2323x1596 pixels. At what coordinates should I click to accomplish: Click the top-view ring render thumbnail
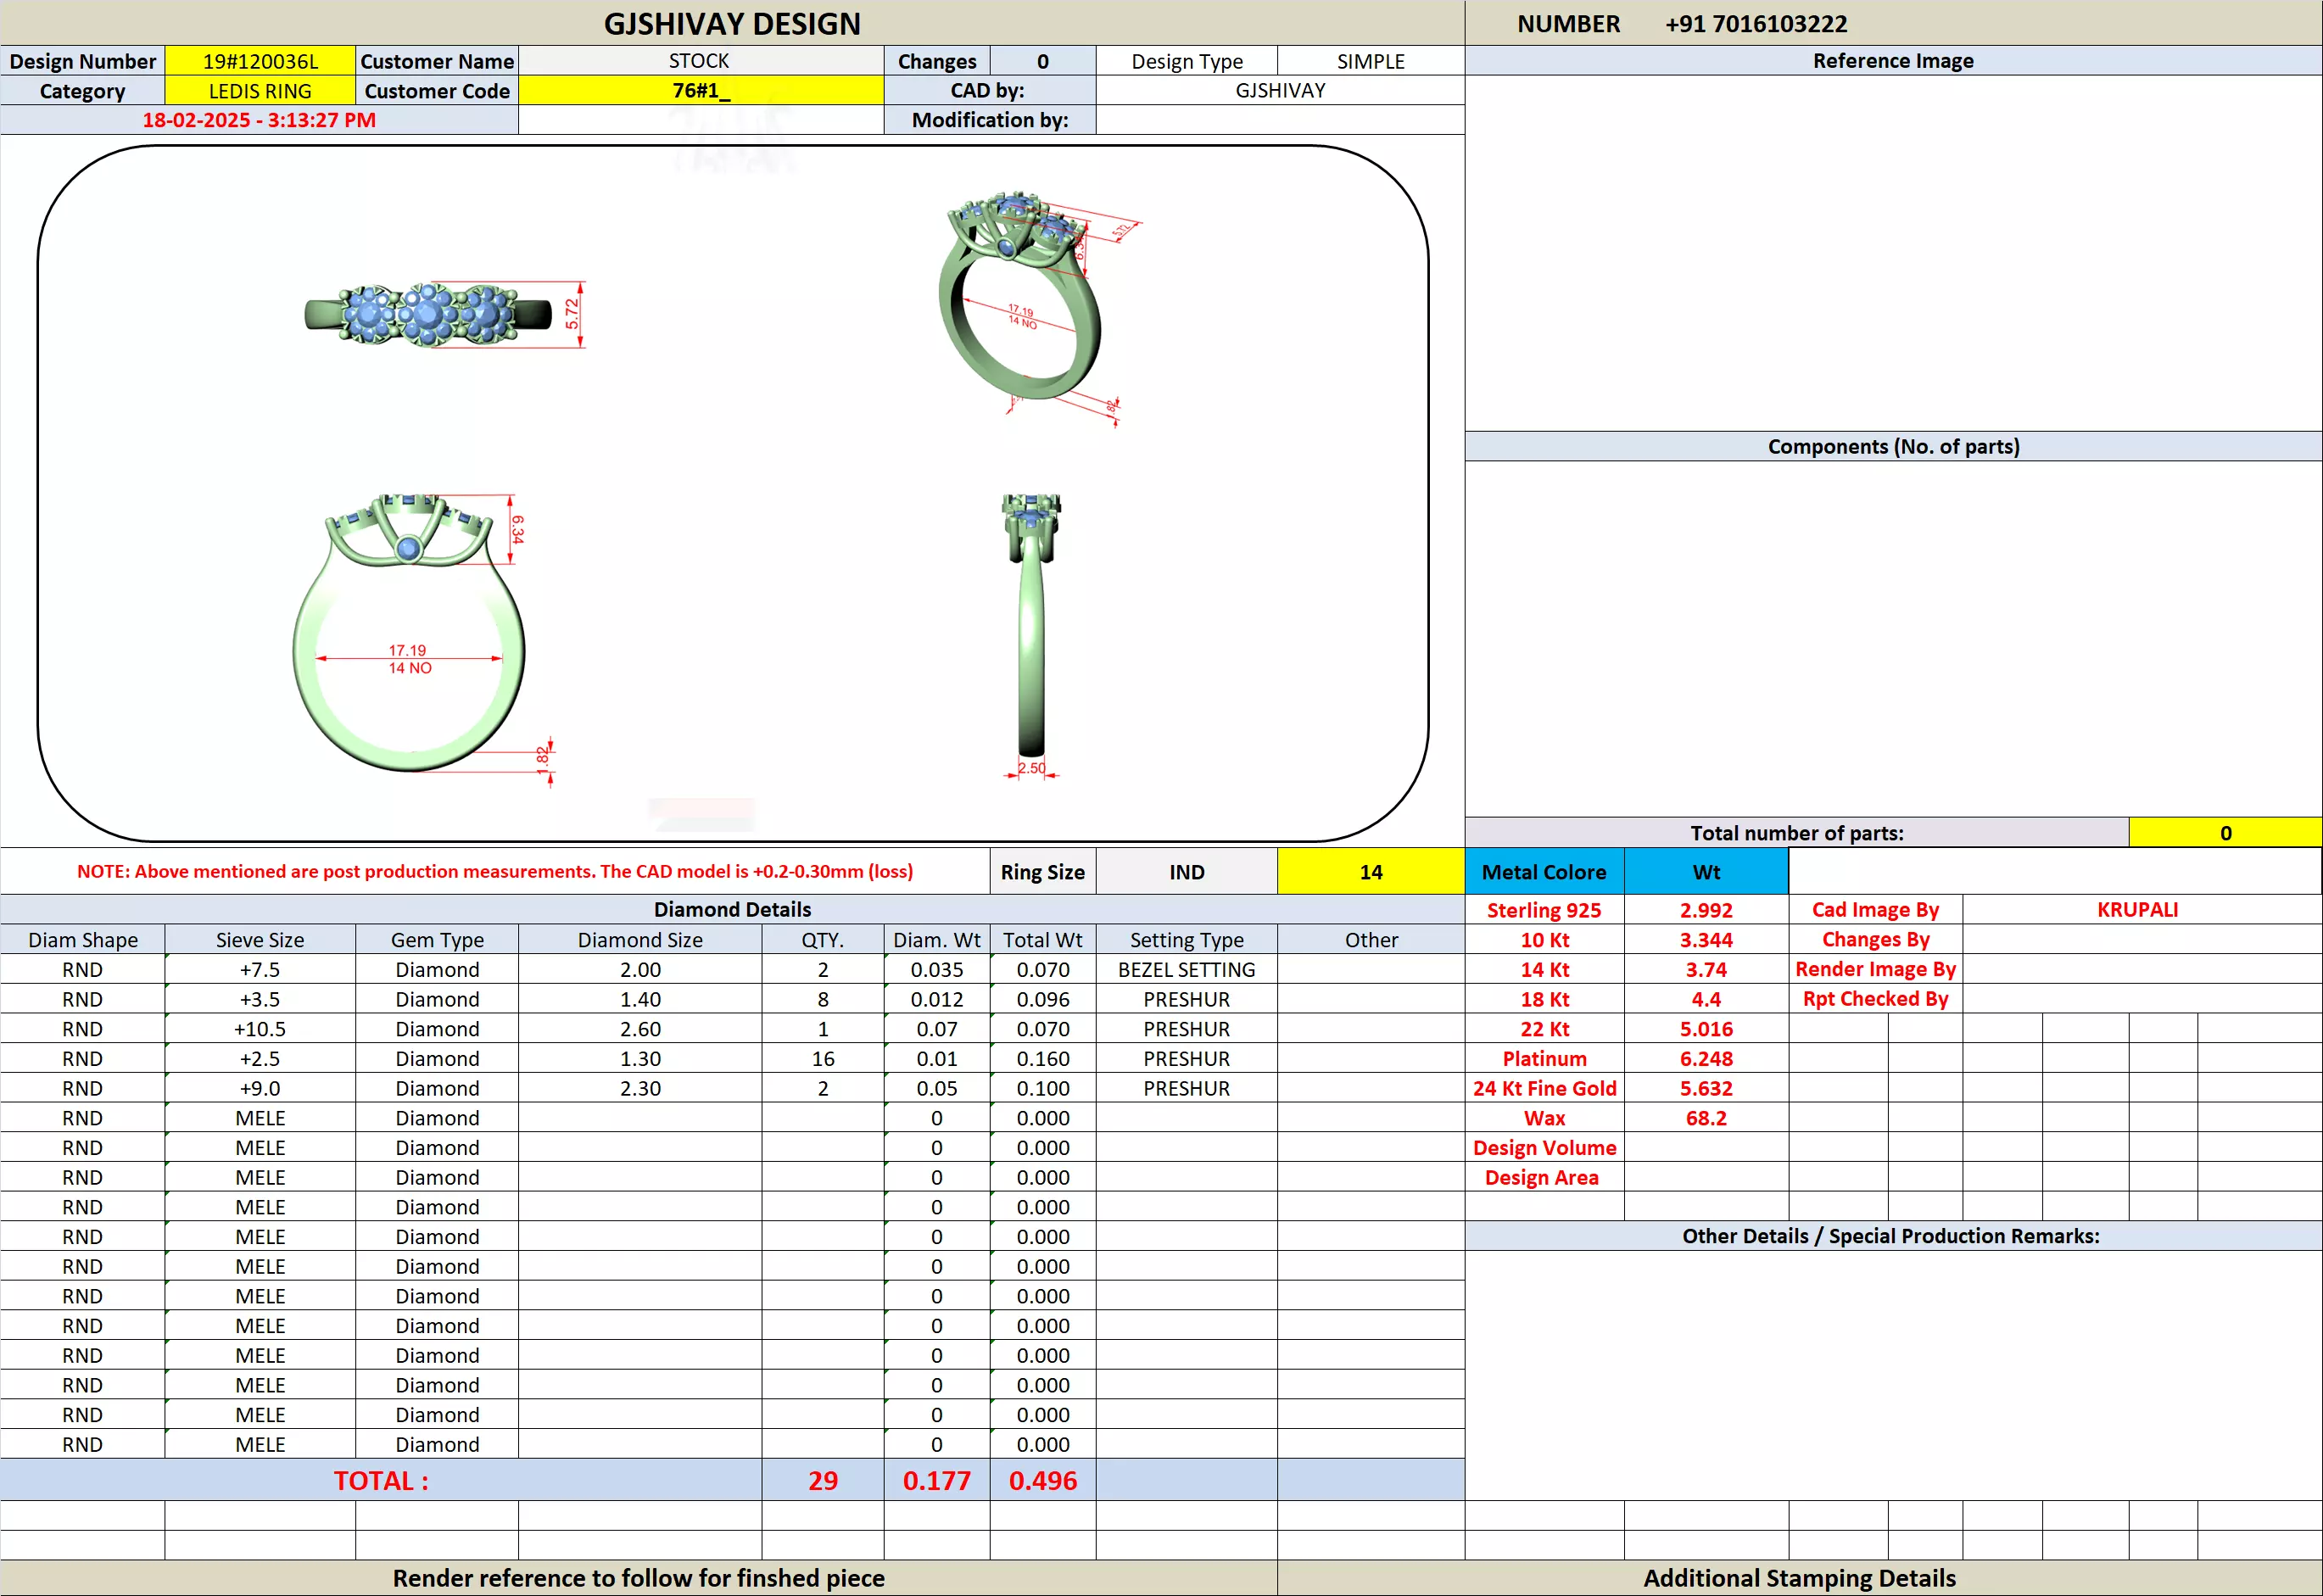point(428,315)
